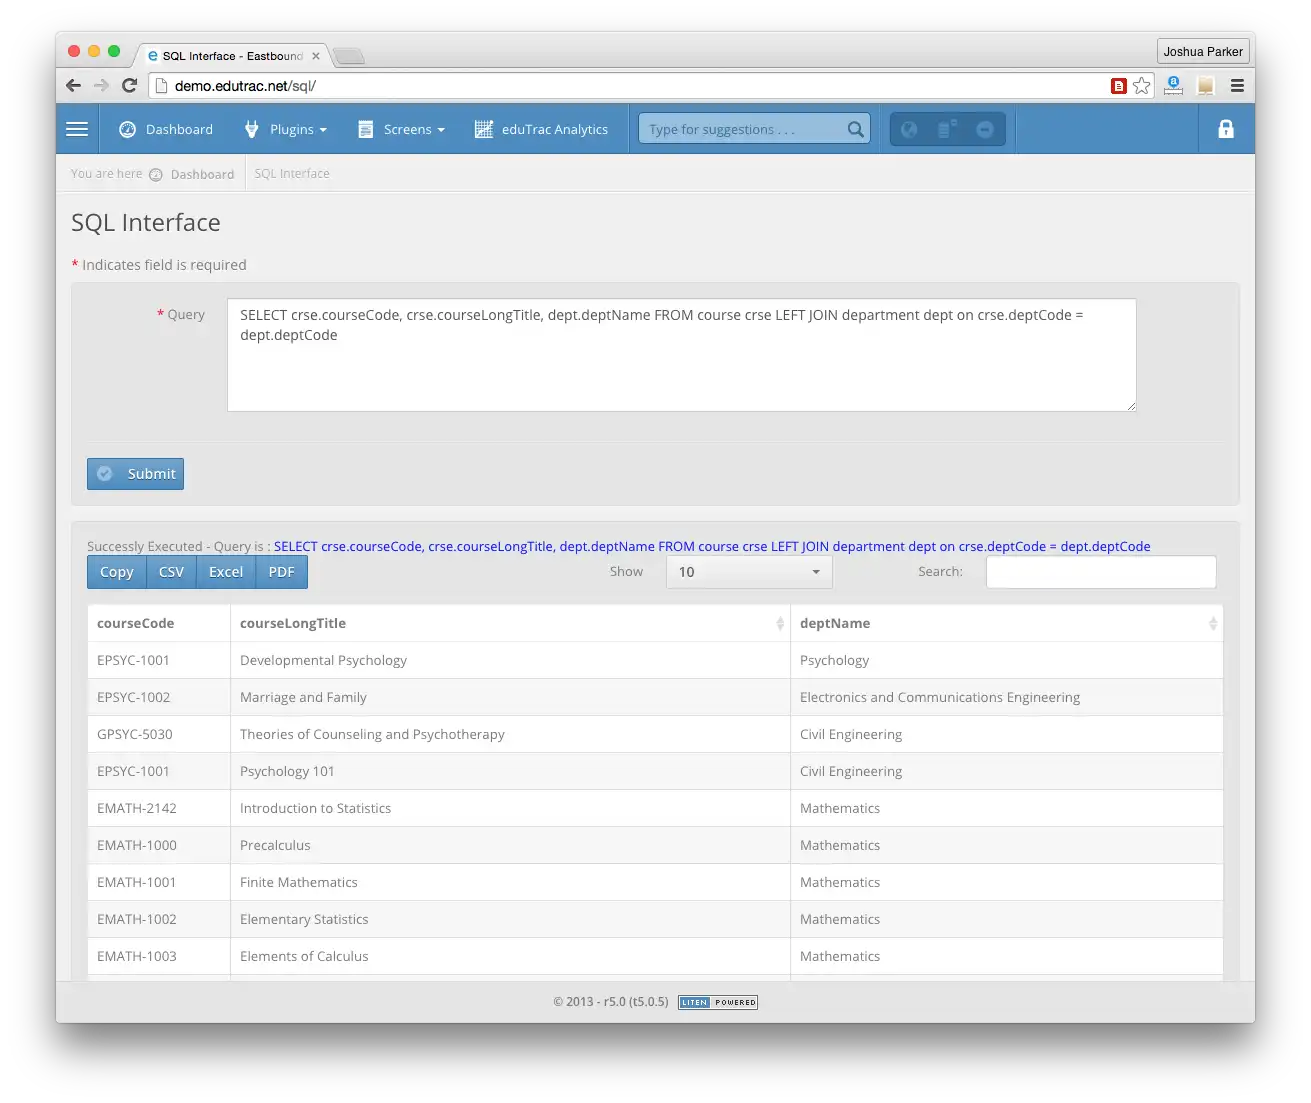The image size is (1311, 1103).
Task: Select the clipboard notification icon
Action: [x=944, y=128]
